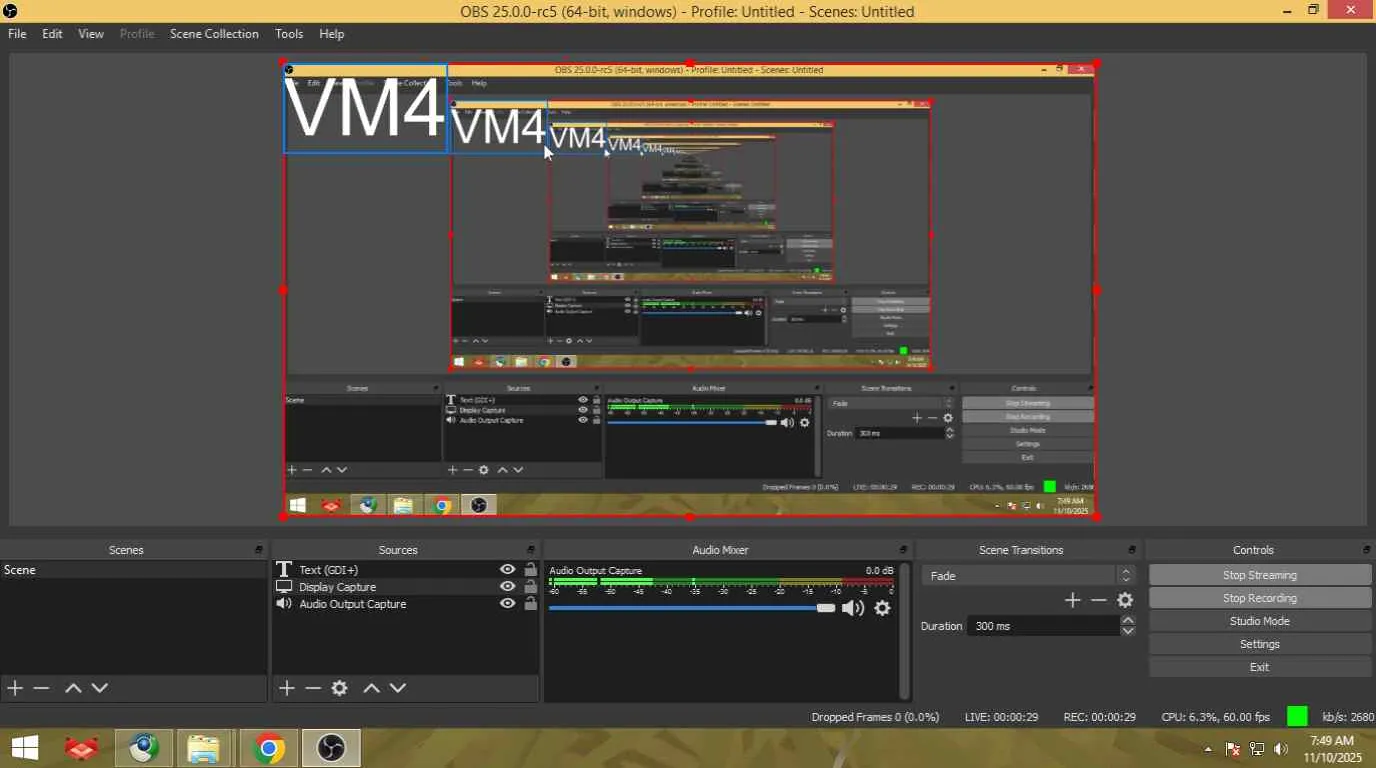Click the green status indicator in the status bar
The height and width of the screenshot is (768, 1376).
[x=1297, y=716]
